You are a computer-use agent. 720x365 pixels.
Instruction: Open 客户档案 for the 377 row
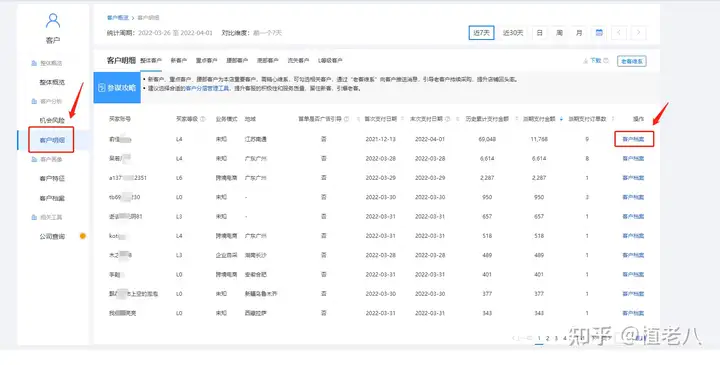[633, 293]
